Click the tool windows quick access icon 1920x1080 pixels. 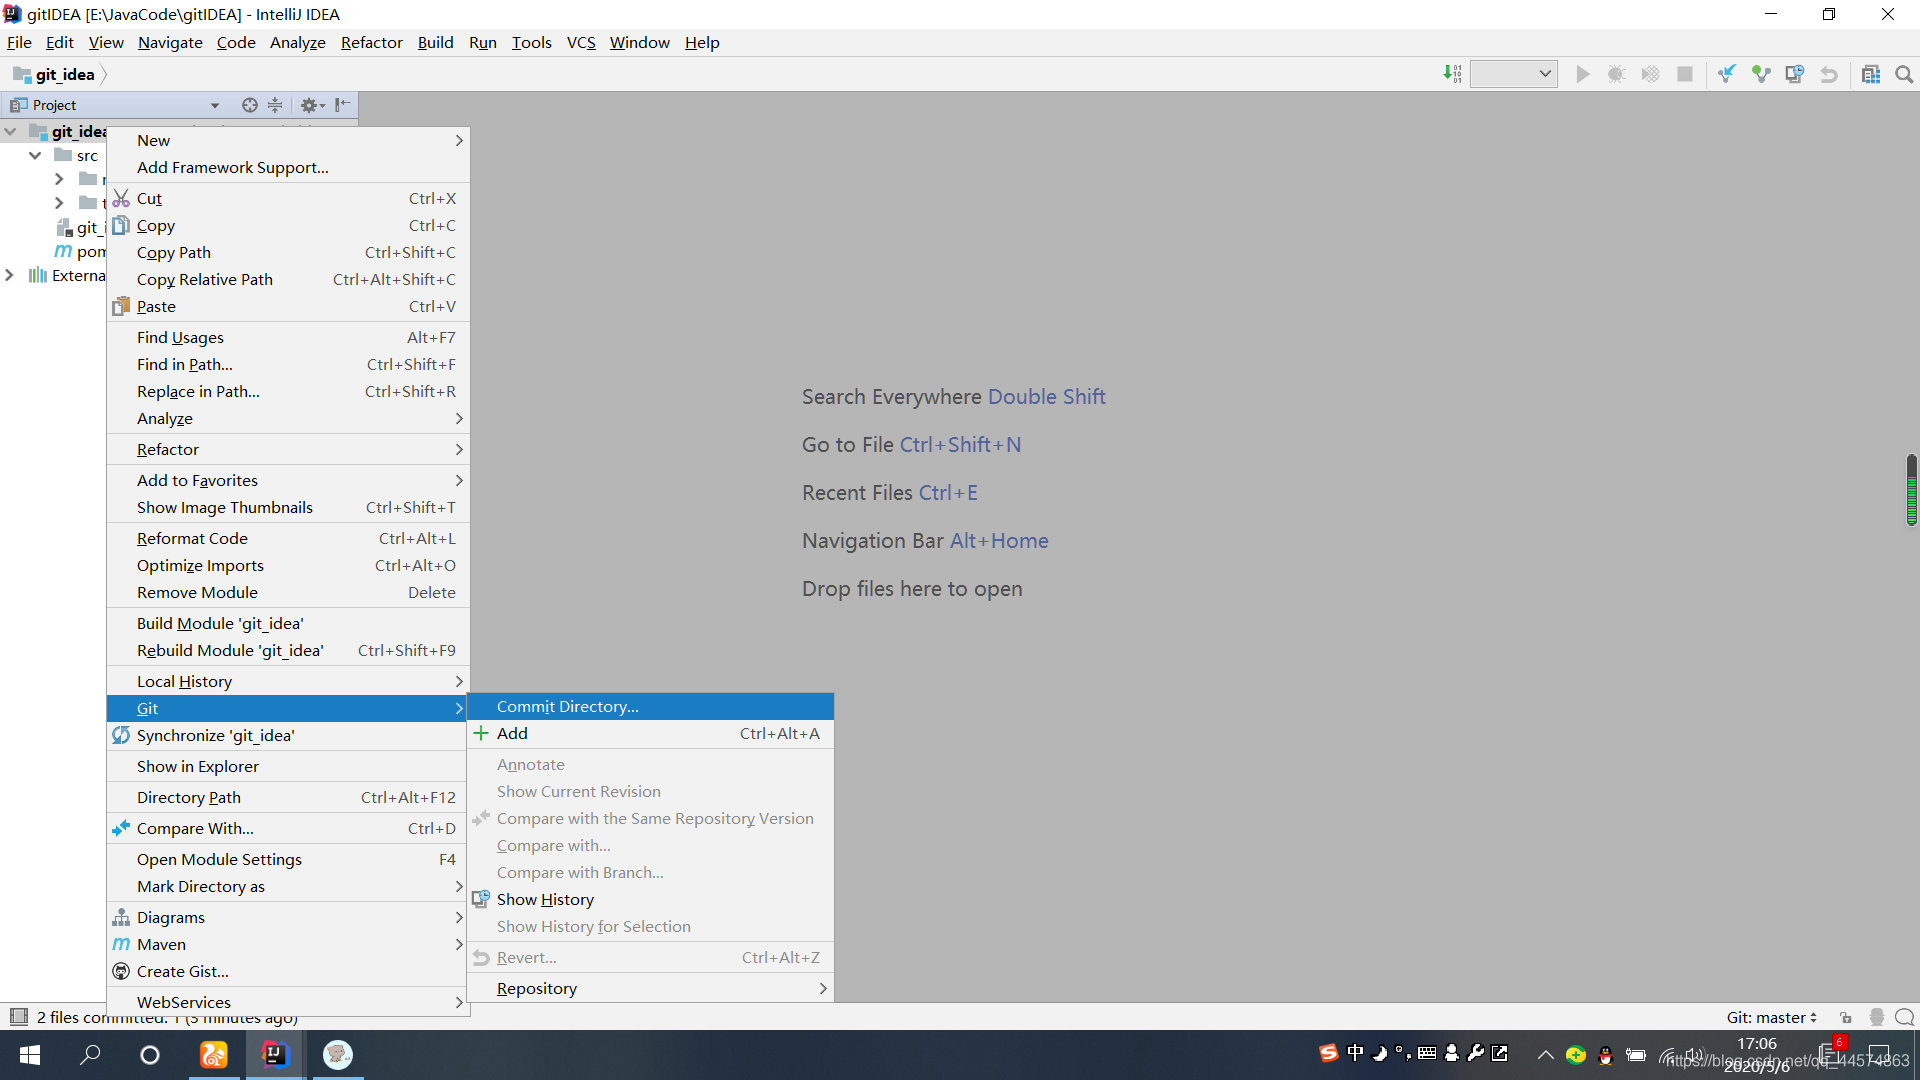point(18,1017)
